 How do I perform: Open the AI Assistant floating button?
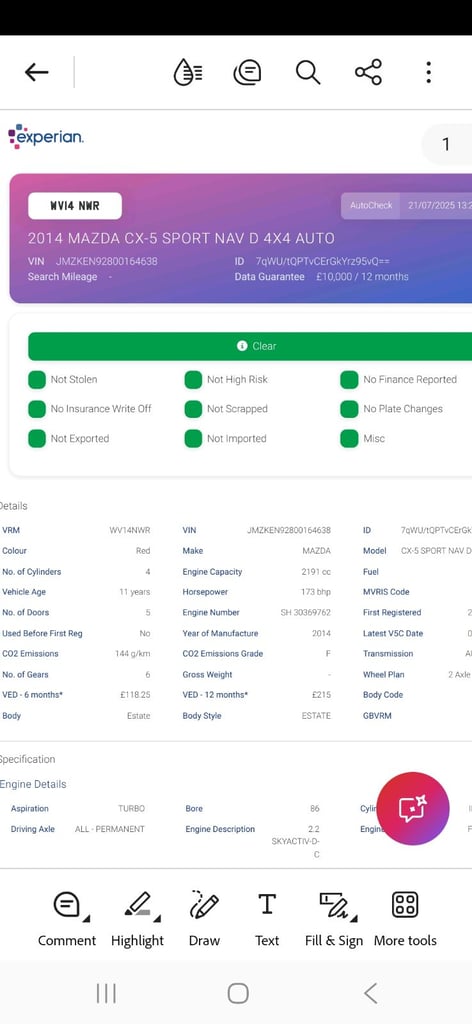(x=413, y=808)
